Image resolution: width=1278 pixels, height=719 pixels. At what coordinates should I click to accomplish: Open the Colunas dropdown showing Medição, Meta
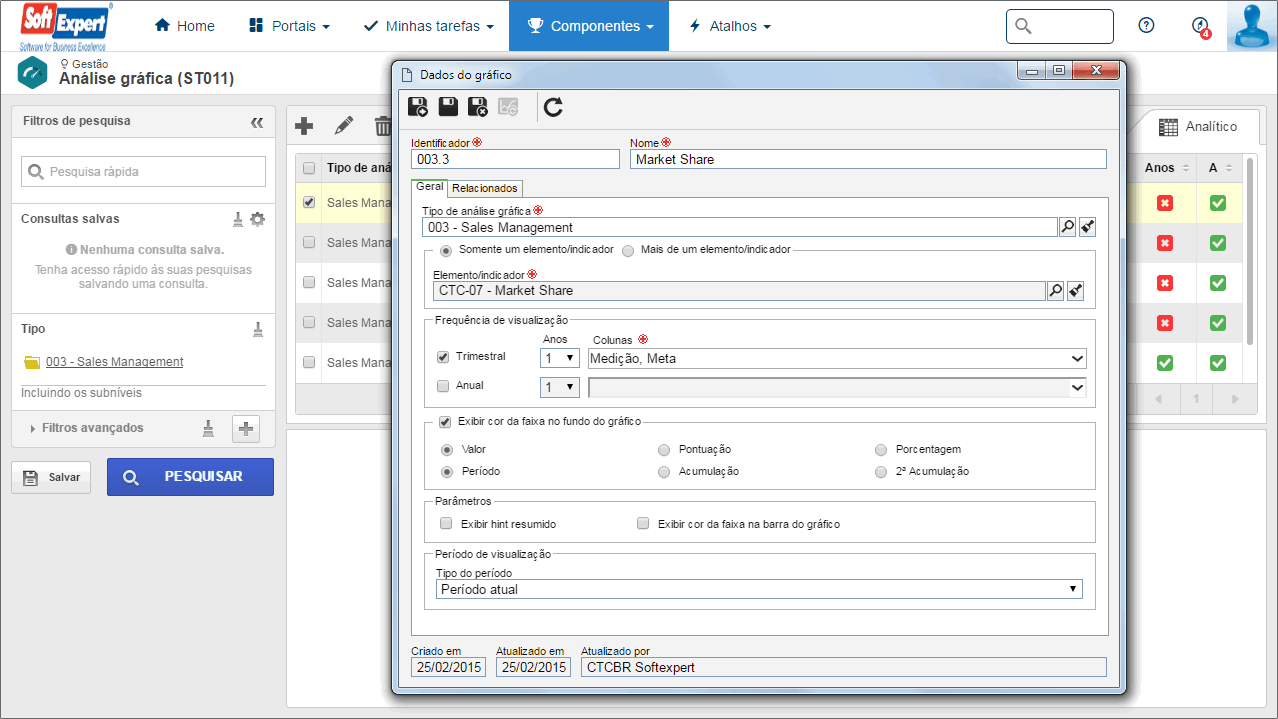(x=837, y=358)
